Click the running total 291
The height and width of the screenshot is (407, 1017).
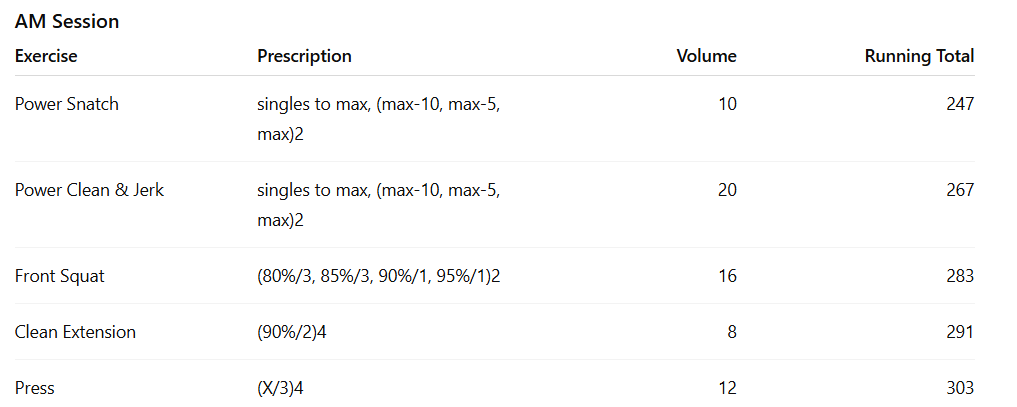pos(959,332)
